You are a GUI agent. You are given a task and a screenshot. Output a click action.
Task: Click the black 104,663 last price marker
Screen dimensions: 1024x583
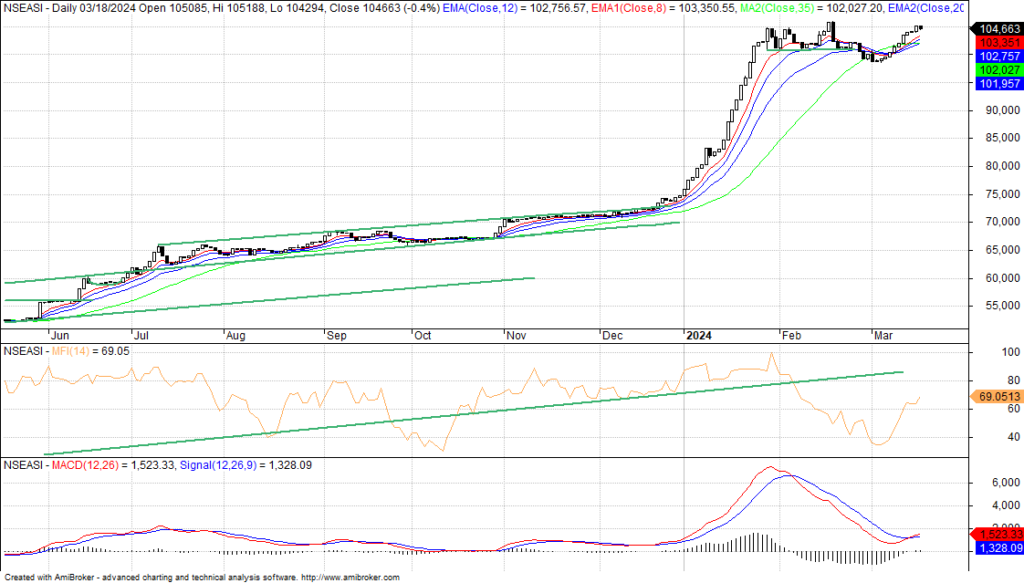point(1000,29)
